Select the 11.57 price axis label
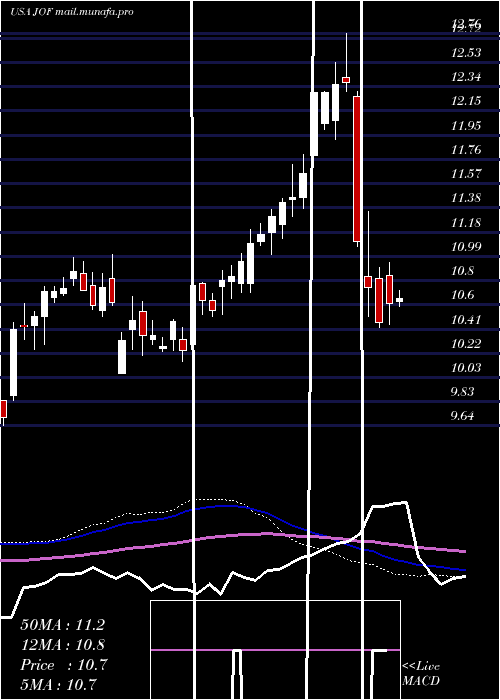 click(466, 174)
